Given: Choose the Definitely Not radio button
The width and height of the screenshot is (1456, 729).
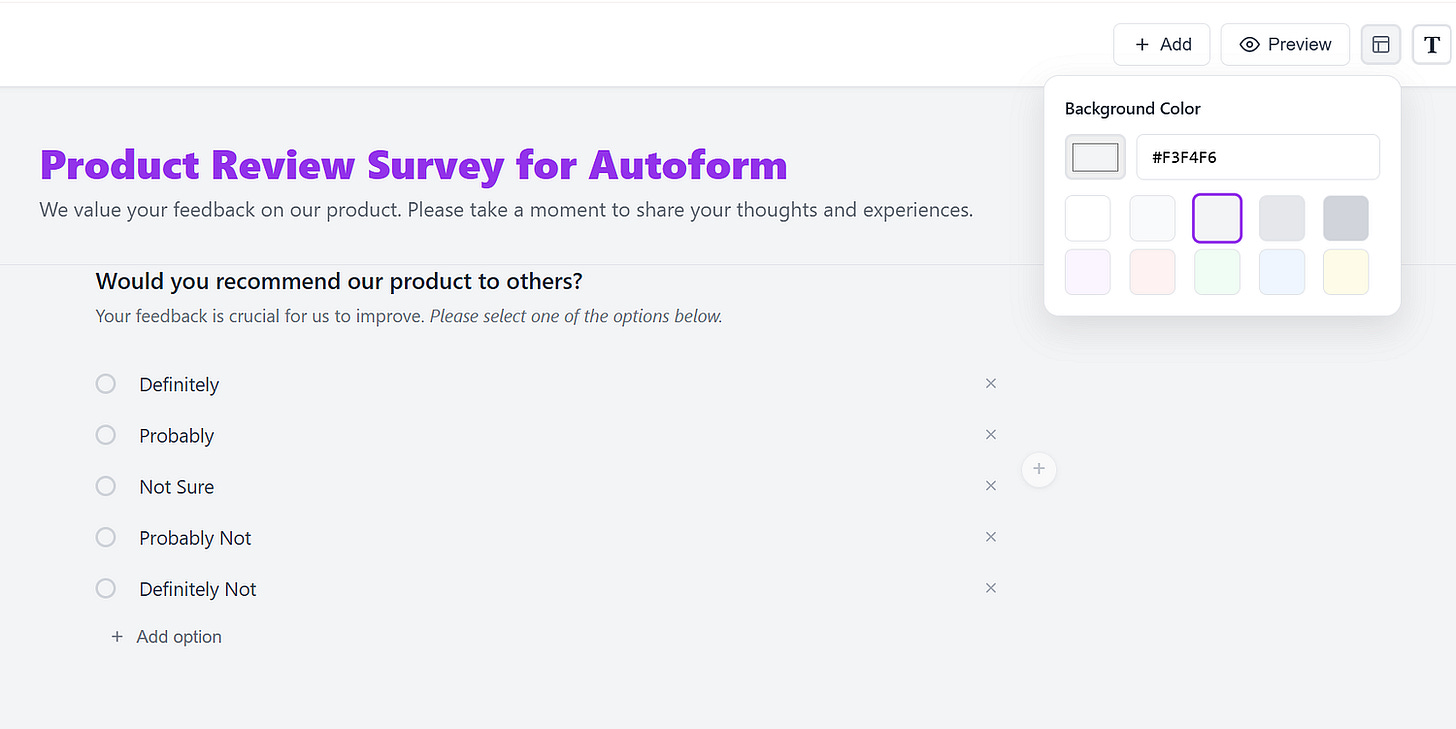Looking at the screenshot, I should tap(106, 588).
